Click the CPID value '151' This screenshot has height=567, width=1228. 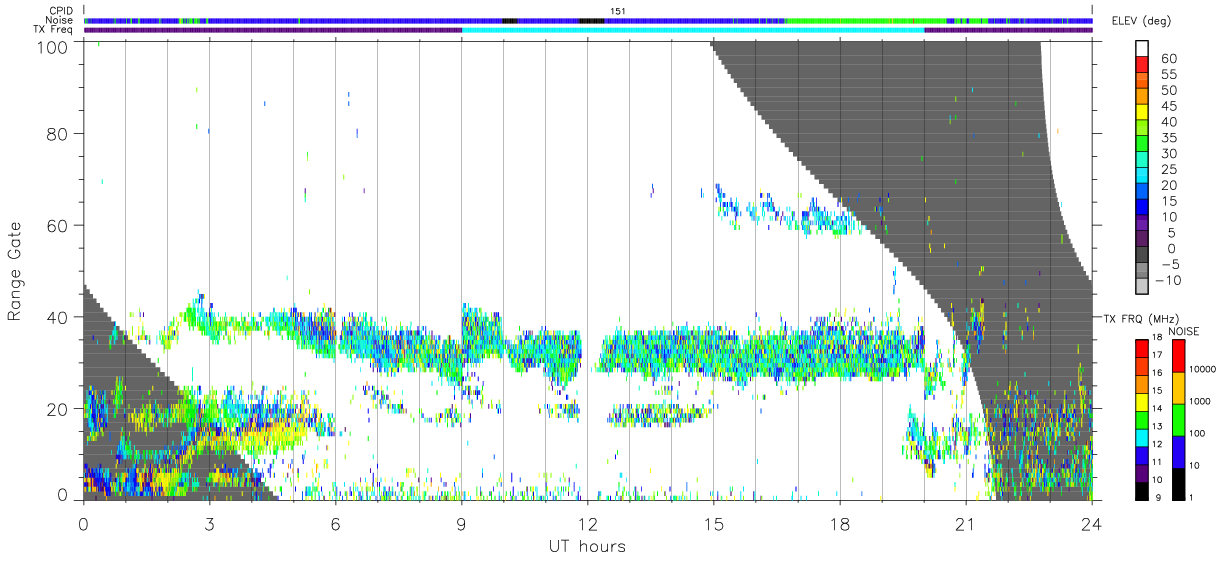(616, 11)
